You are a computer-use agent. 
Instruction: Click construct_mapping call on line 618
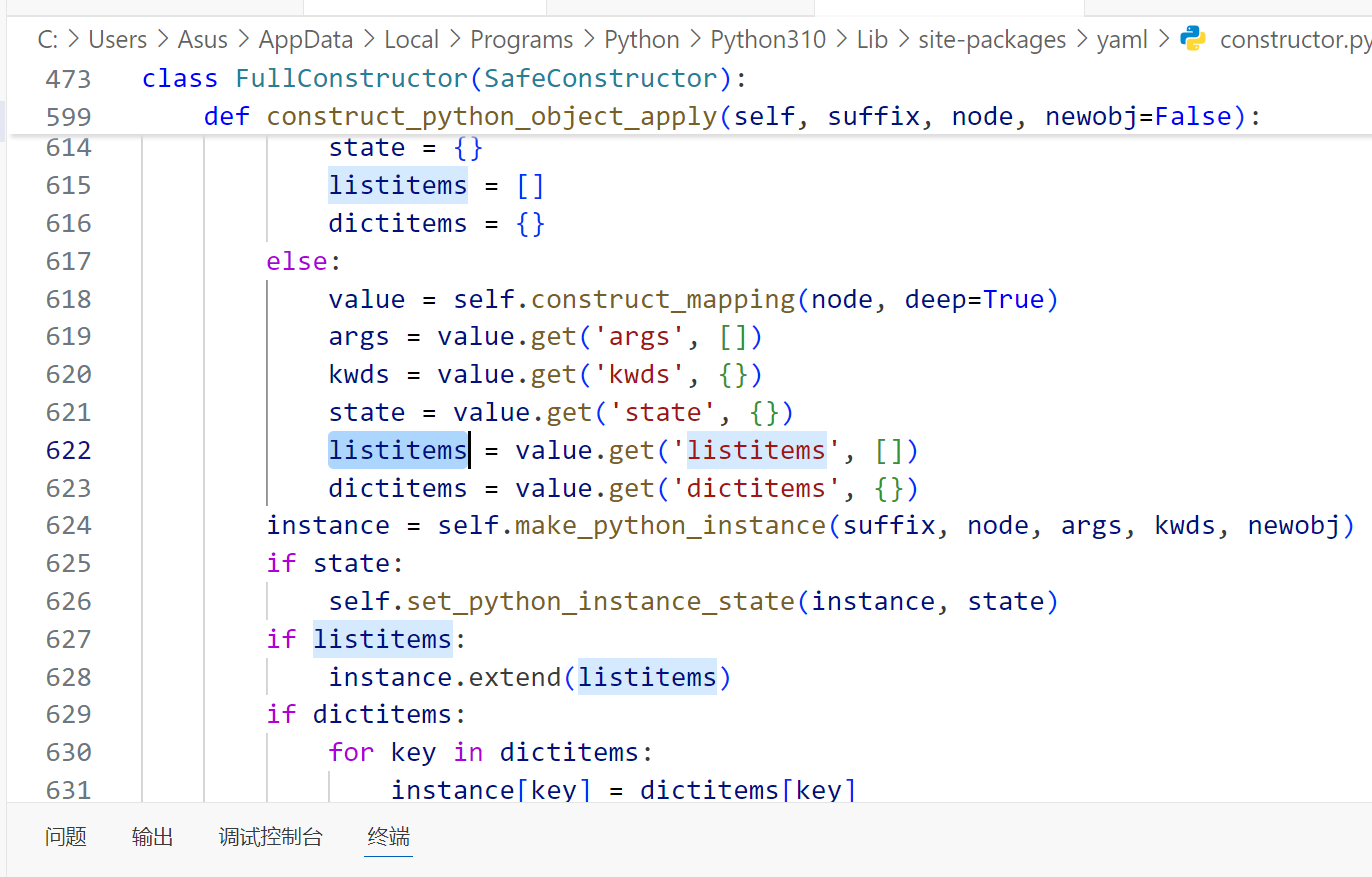[x=662, y=299]
